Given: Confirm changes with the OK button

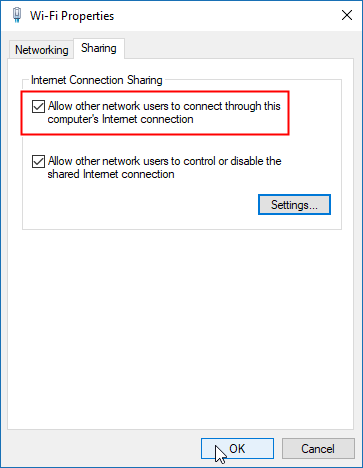Looking at the screenshot, I should point(237,449).
